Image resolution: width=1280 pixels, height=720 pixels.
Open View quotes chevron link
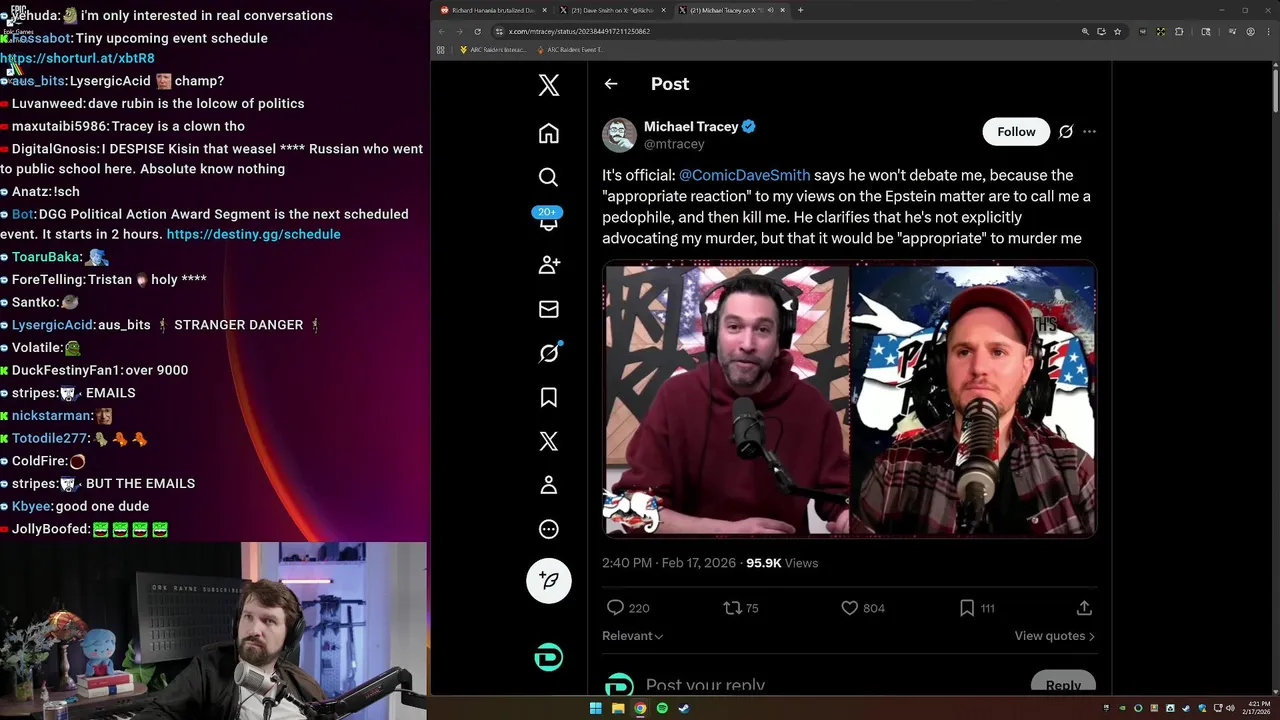[1054, 636]
